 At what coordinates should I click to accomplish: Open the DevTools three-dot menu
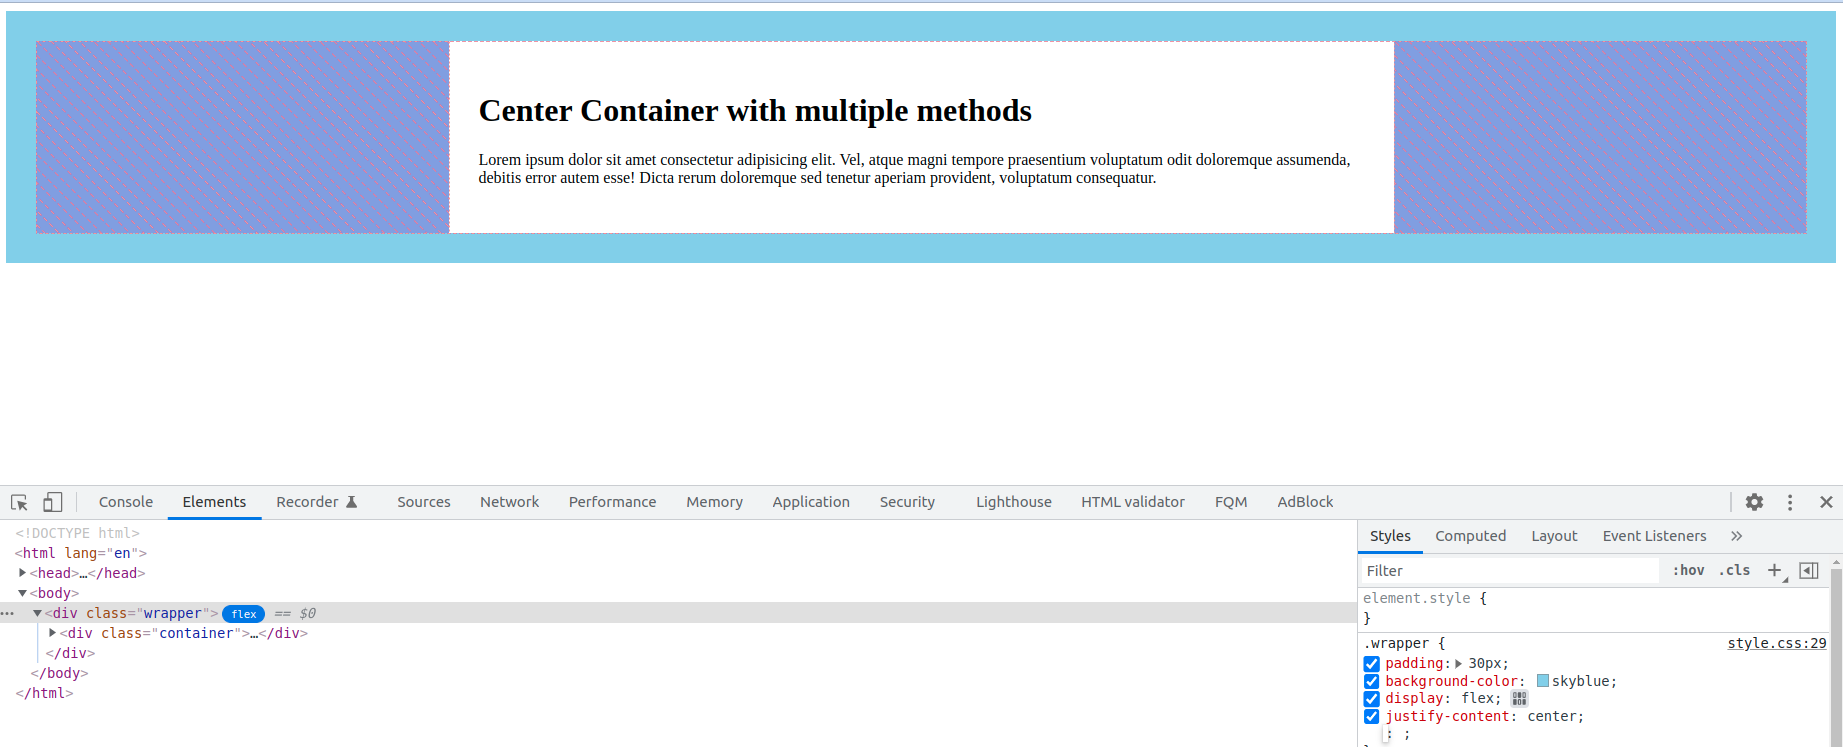1790,502
